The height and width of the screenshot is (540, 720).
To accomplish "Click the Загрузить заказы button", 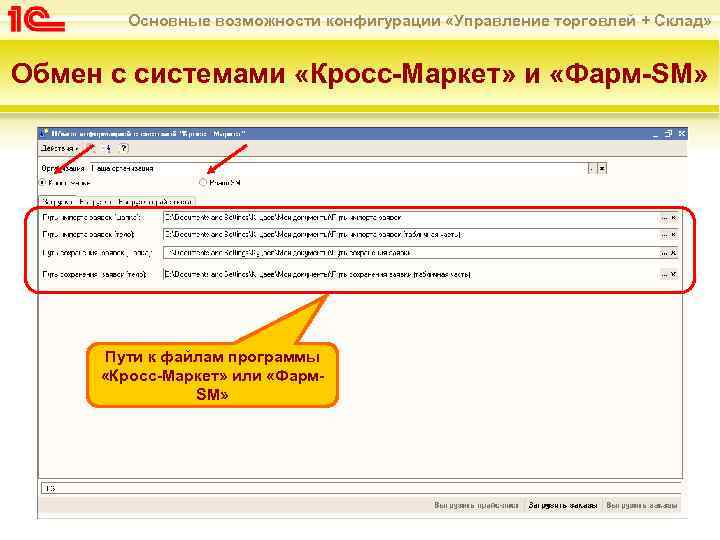I will 562,505.
